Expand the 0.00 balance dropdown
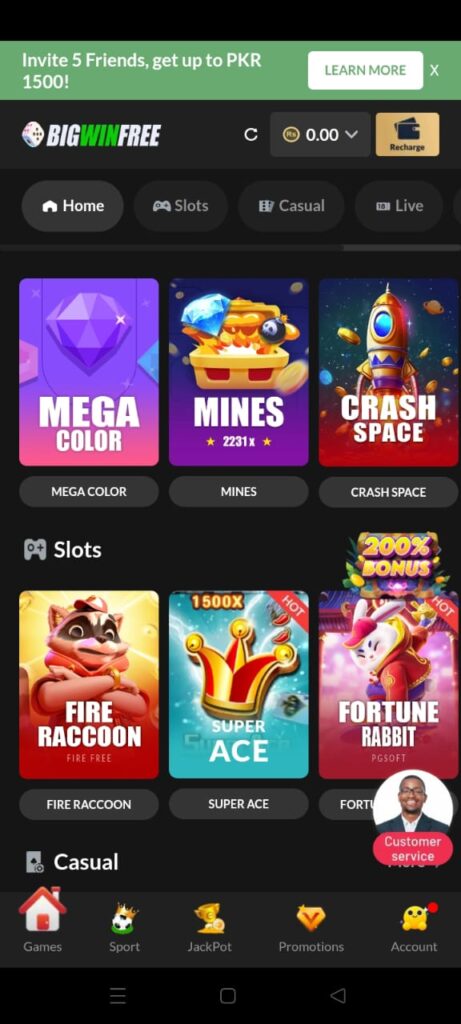Screen dimensions: 461x1024 point(320,135)
